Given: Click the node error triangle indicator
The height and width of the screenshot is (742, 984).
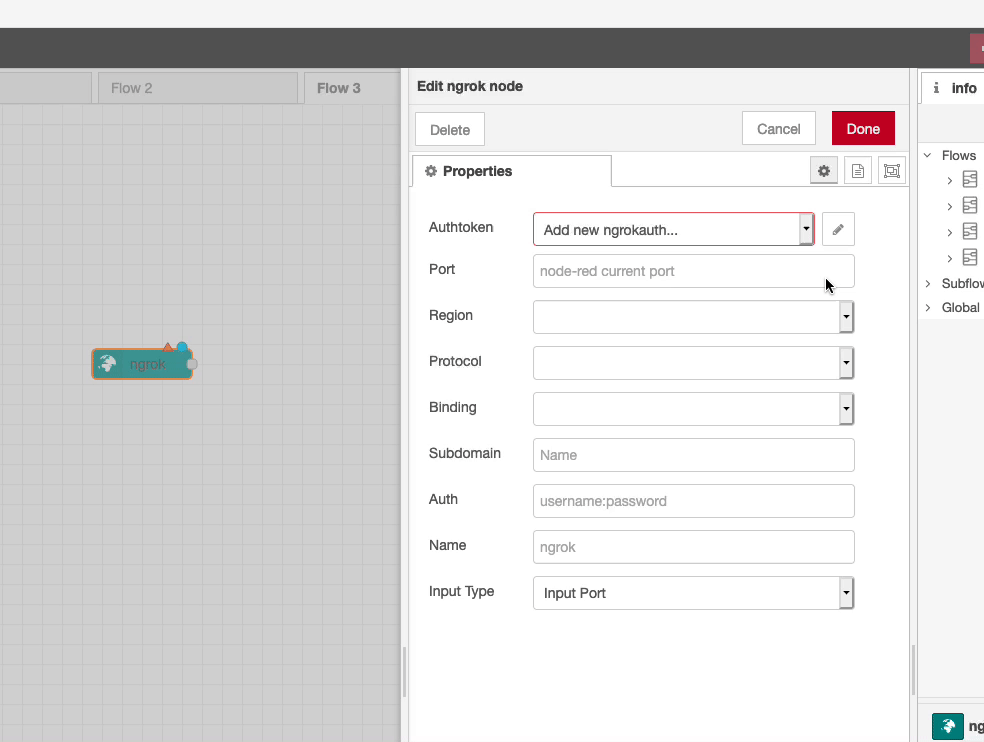Looking at the screenshot, I should coord(168,347).
